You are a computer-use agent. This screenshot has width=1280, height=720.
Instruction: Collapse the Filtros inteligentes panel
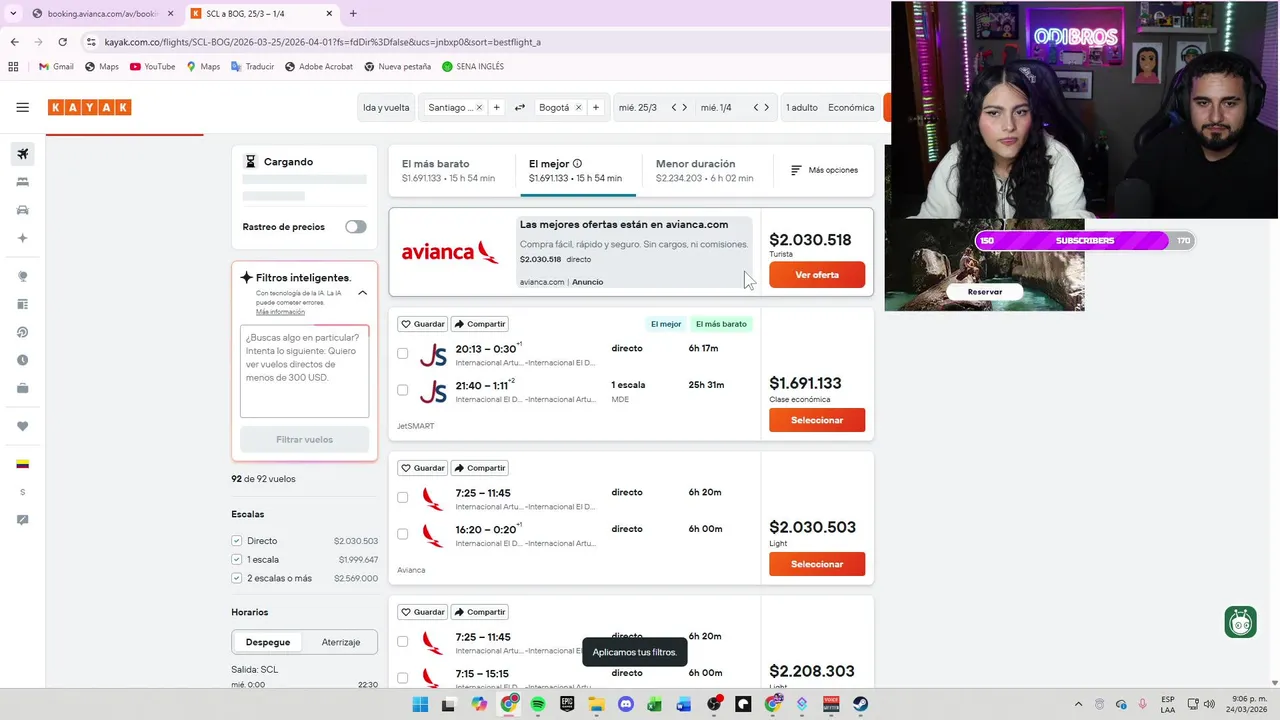[x=362, y=293]
